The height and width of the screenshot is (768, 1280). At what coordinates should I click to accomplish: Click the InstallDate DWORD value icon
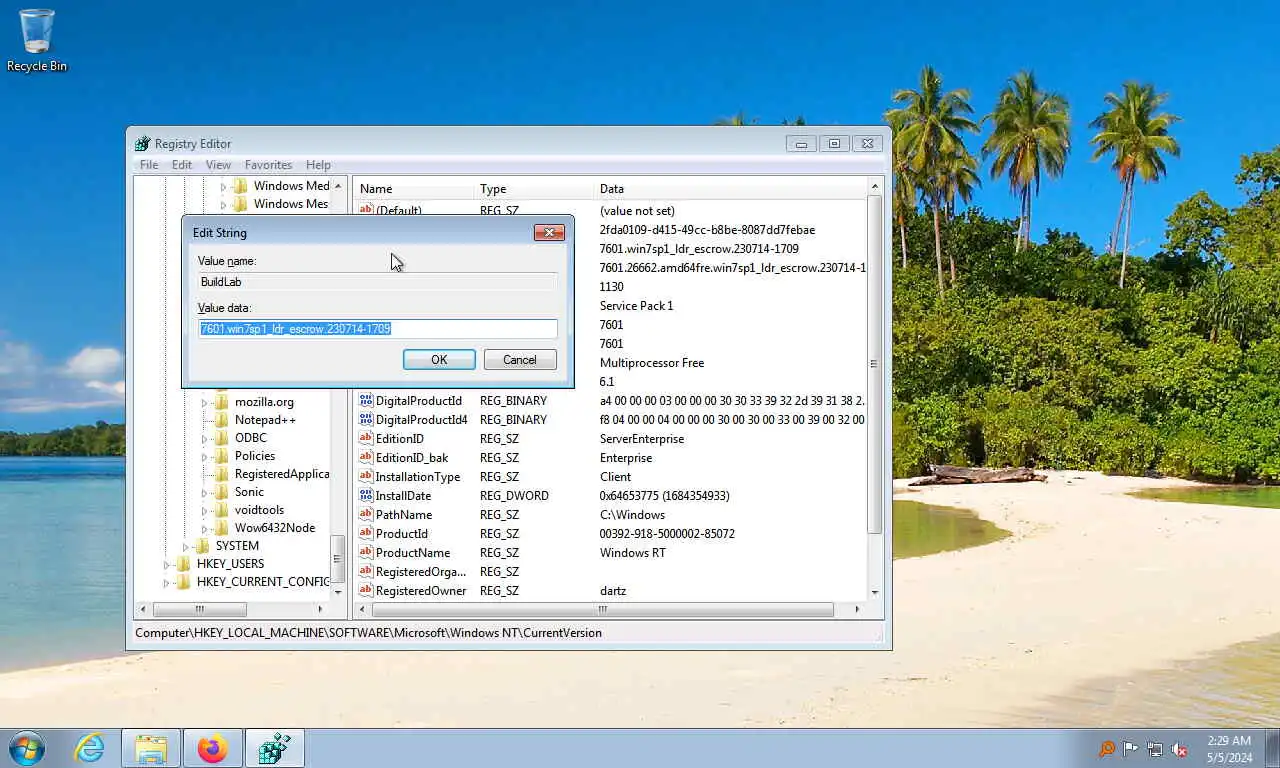point(366,495)
